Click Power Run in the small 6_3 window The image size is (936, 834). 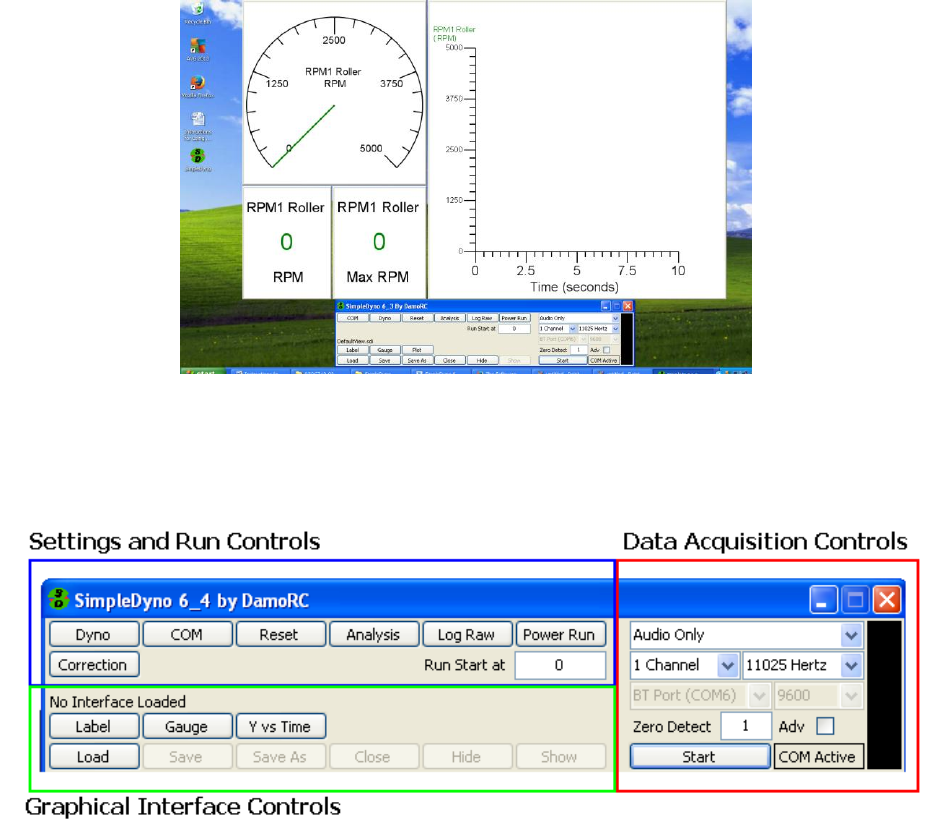click(x=515, y=318)
